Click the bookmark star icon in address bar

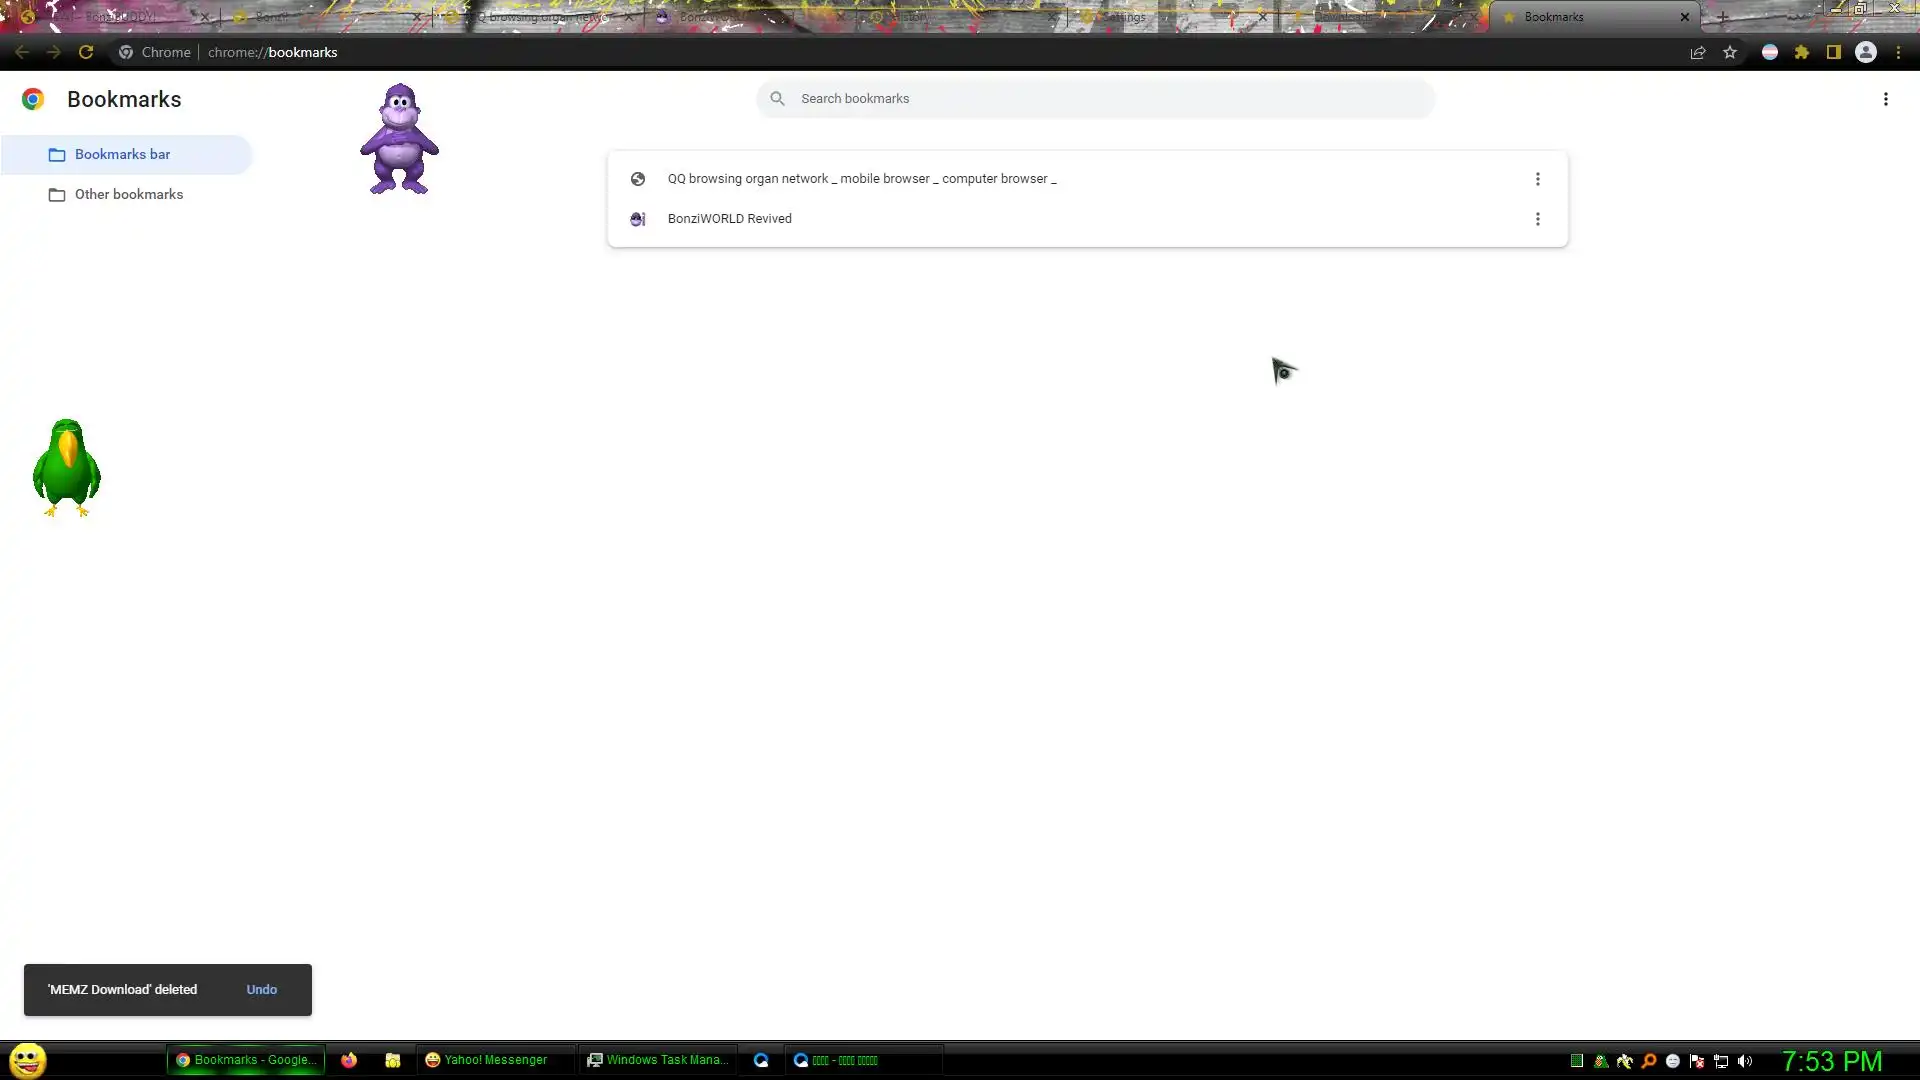pos(1730,52)
